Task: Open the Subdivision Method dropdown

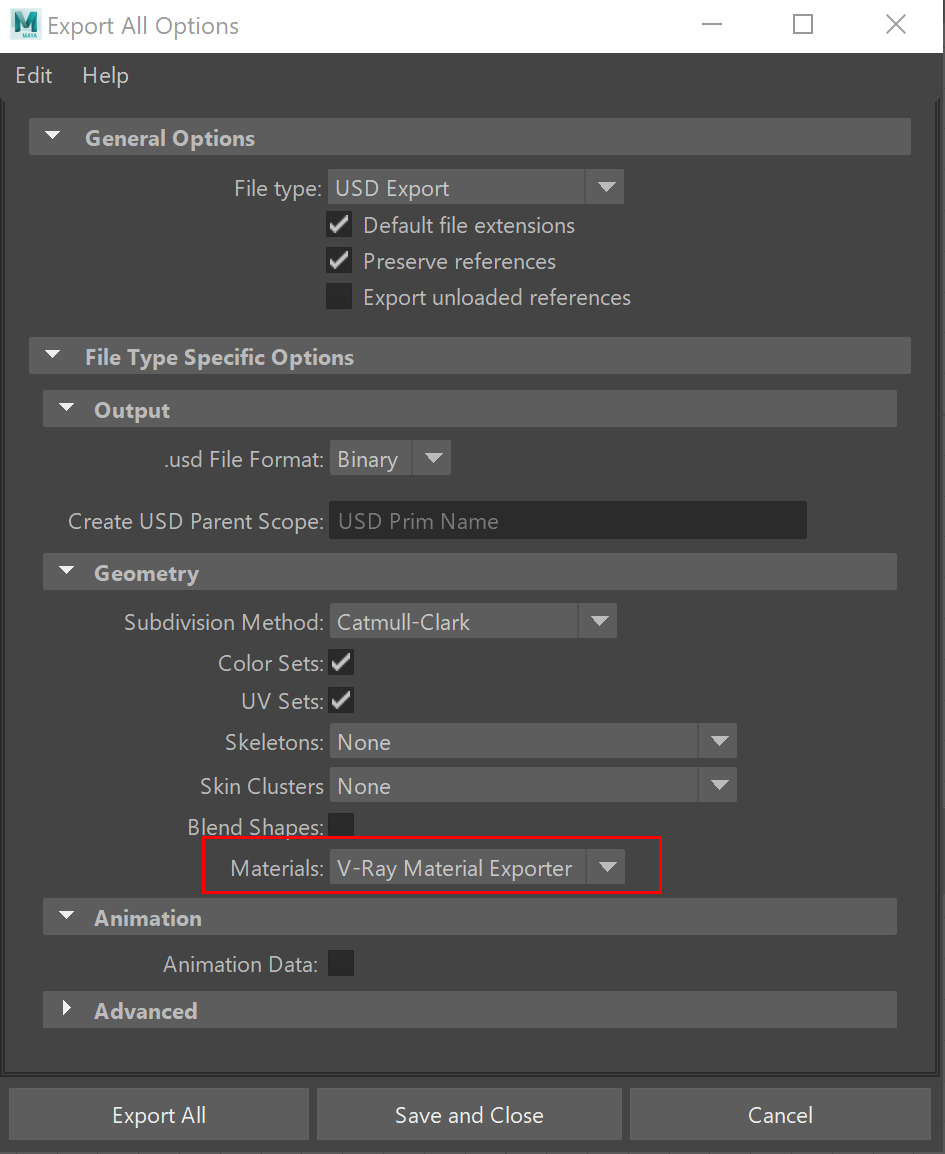Action: click(x=598, y=622)
